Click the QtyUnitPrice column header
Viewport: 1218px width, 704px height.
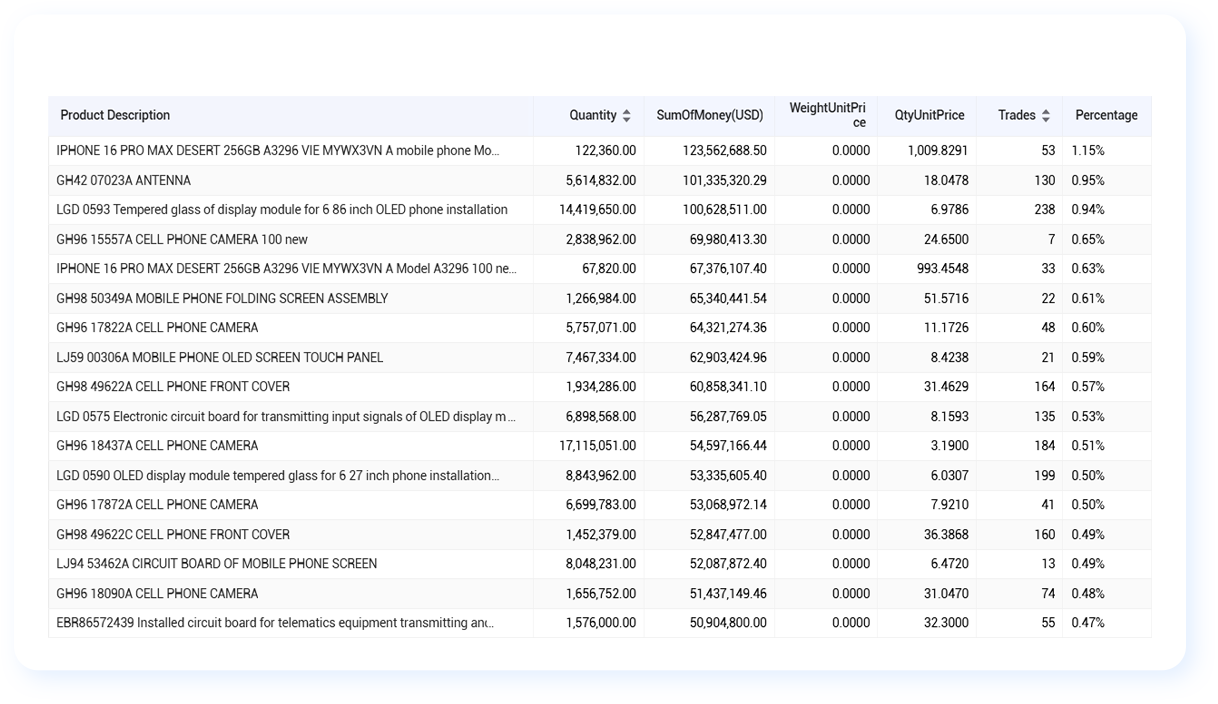tap(929, 116)
